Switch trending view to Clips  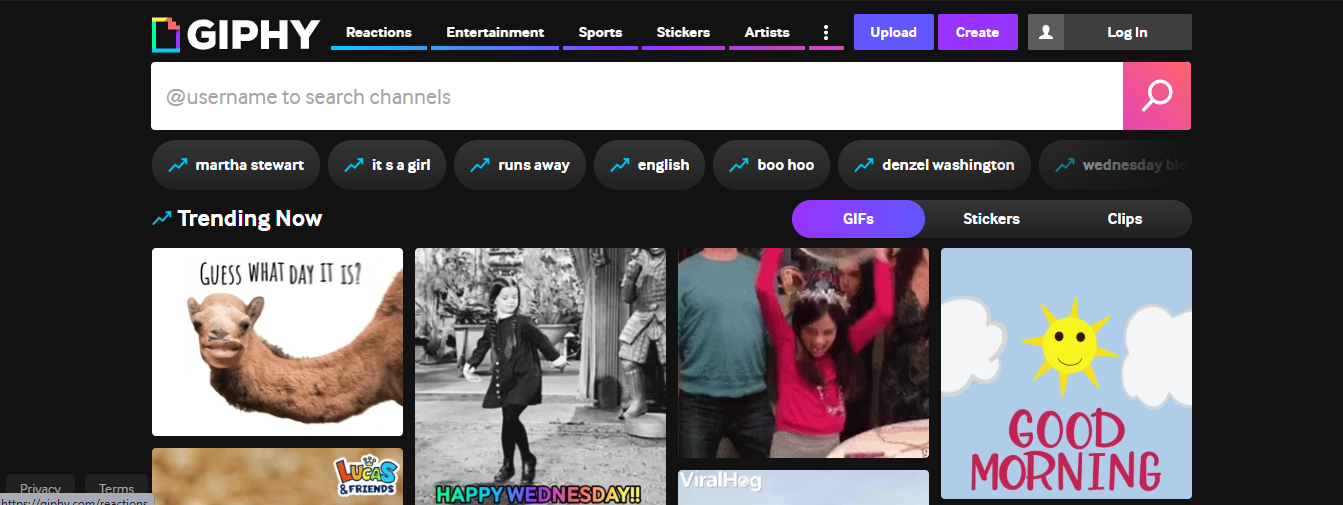pos(1124,219)
